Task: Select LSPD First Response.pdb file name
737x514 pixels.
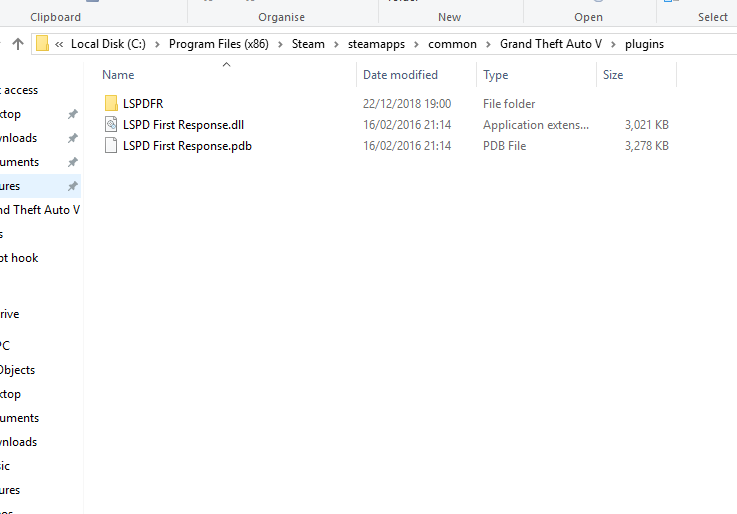Action: tap(187, 146)
